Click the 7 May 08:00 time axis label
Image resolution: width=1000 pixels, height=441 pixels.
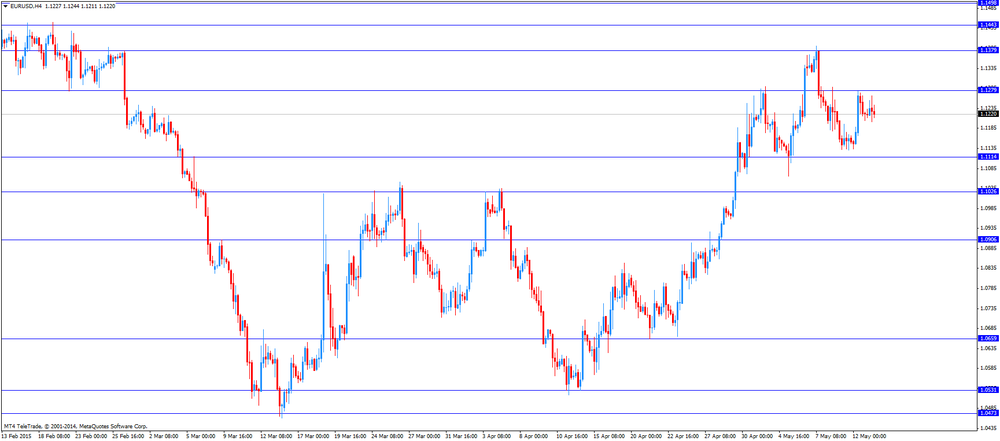click(x=832, y=437)
